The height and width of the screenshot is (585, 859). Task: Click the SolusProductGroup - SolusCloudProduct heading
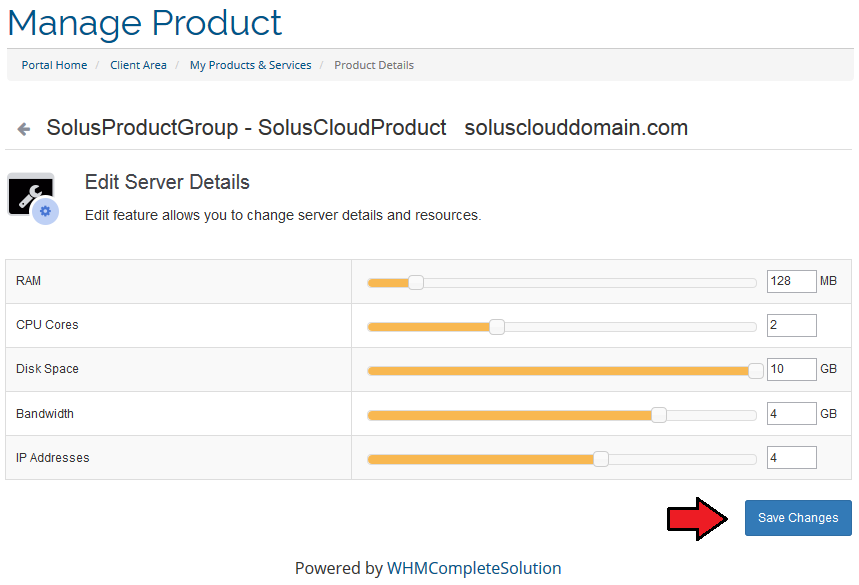(247, 128)
